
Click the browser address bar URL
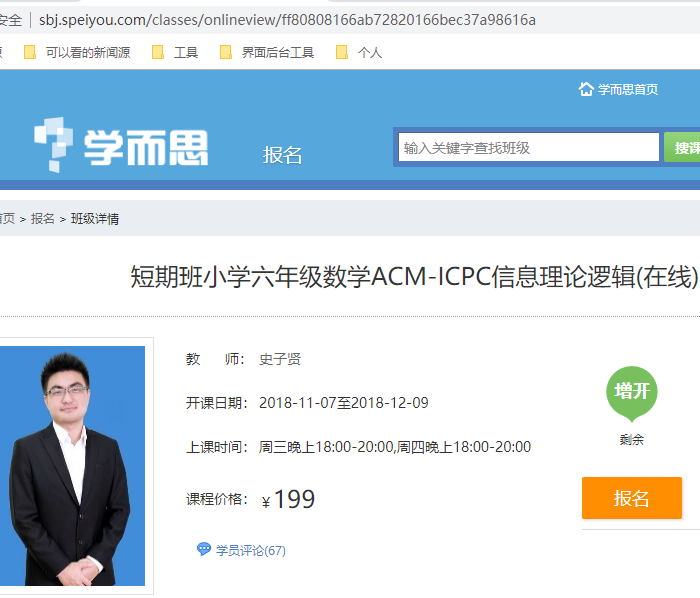(x=287, y=20)
